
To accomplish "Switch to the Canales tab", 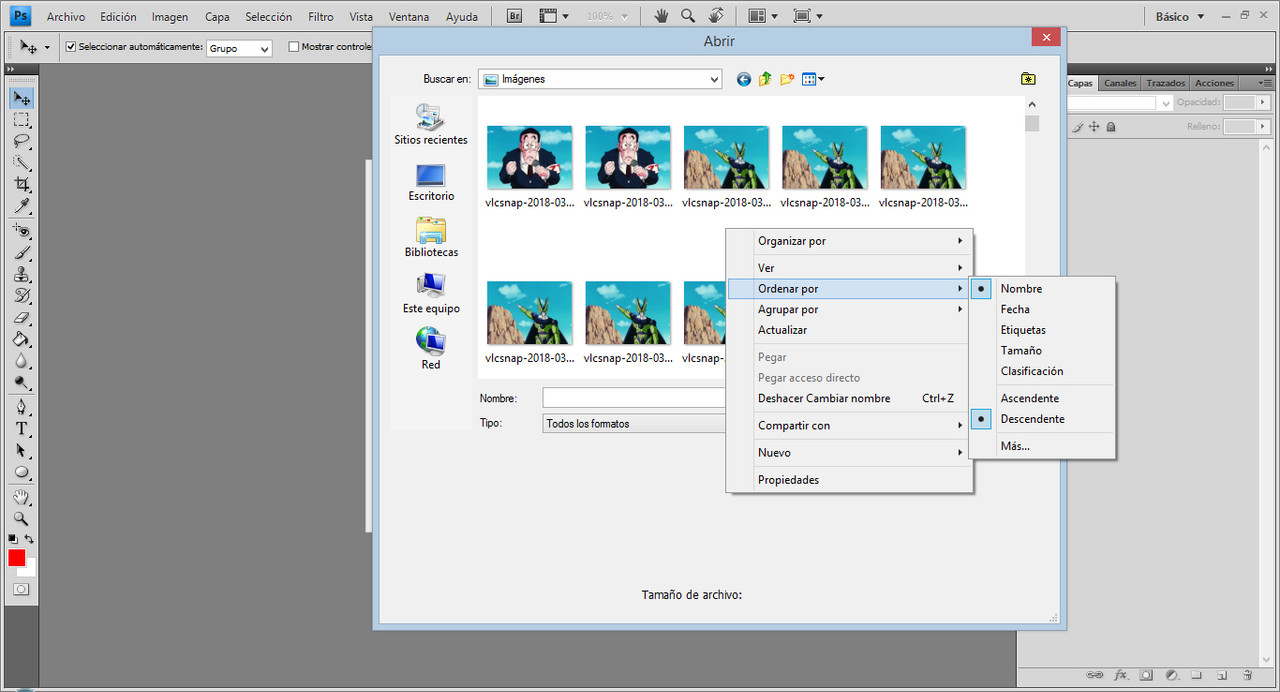I will click(1120, 83).
